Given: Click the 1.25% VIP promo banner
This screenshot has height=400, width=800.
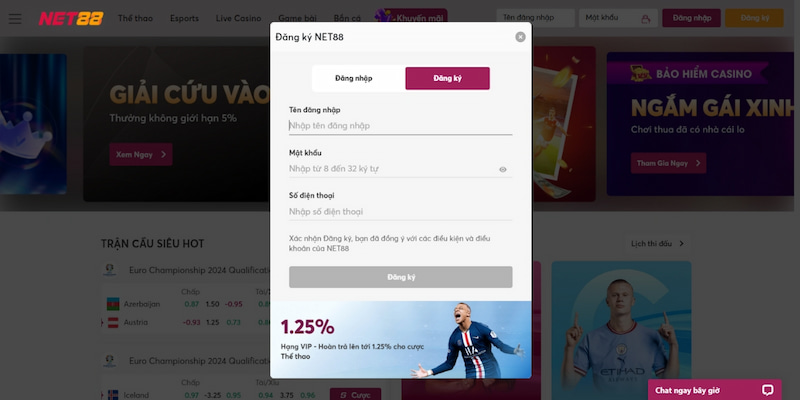Looking at the screenshot, I should coord(401,340).
